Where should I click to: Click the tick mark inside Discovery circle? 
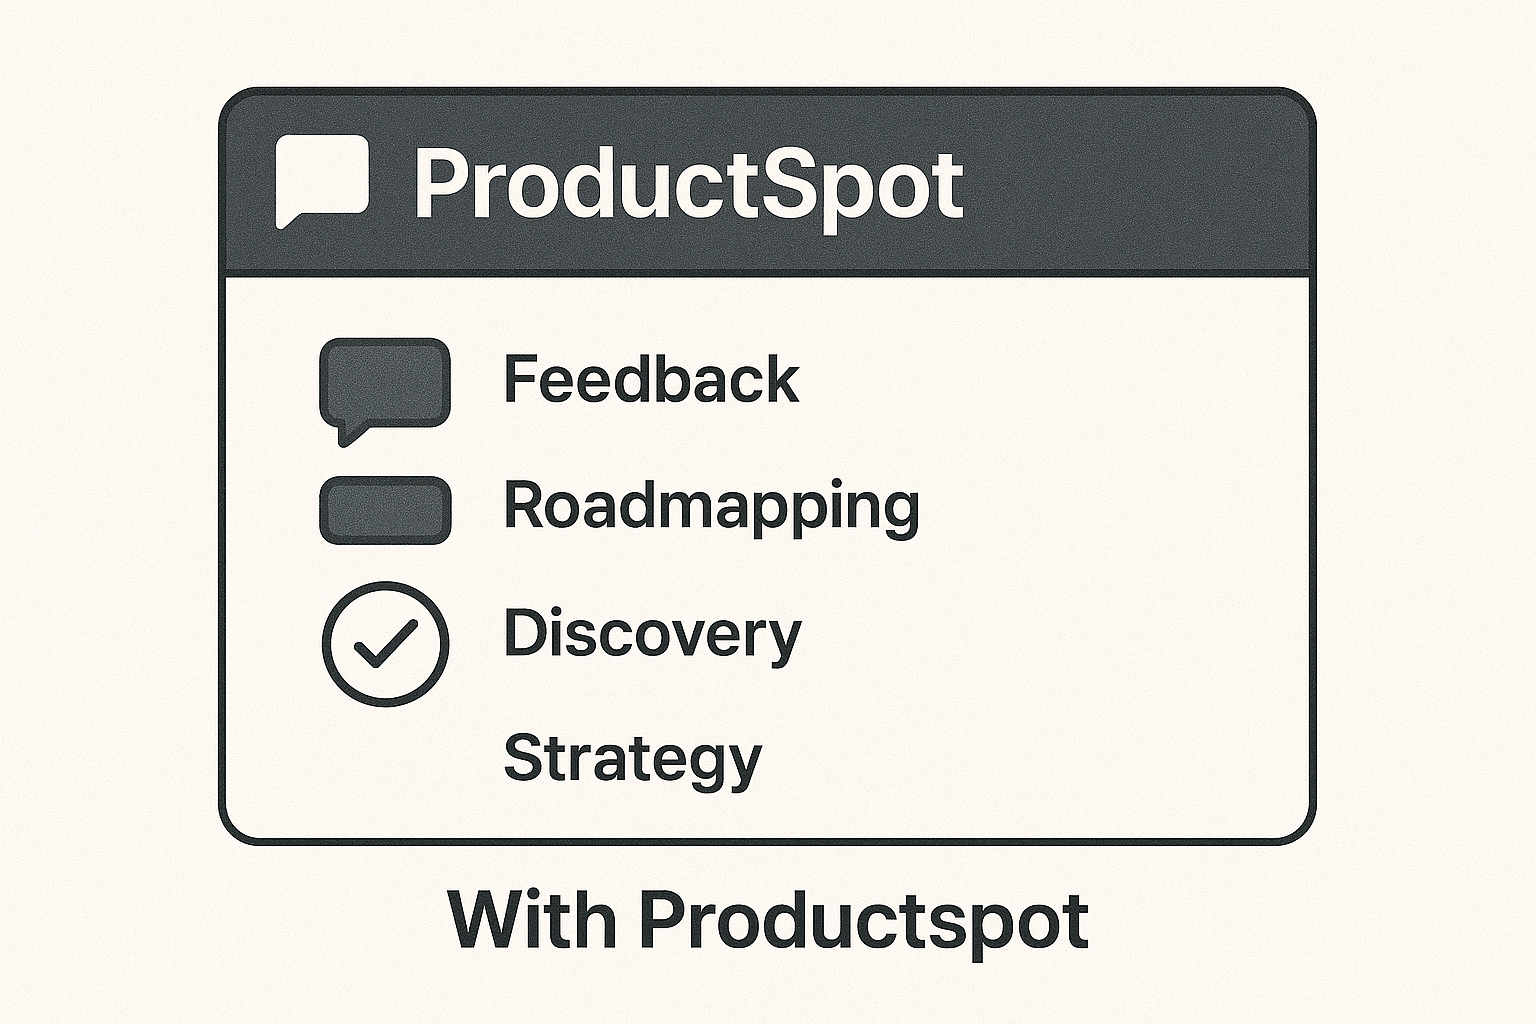click(387, 643)
